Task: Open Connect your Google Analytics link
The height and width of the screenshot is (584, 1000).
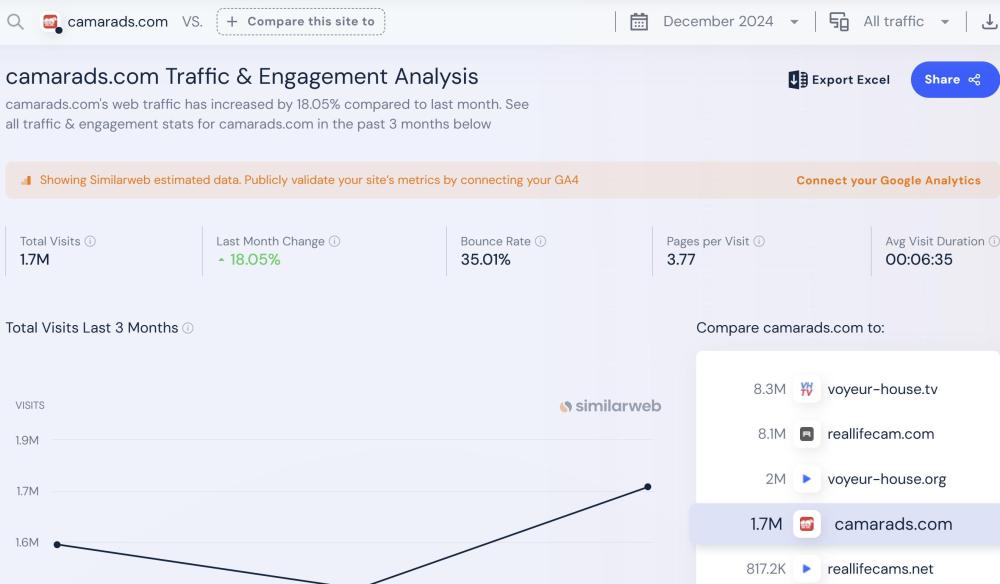Action: click(x=888, y=181)
